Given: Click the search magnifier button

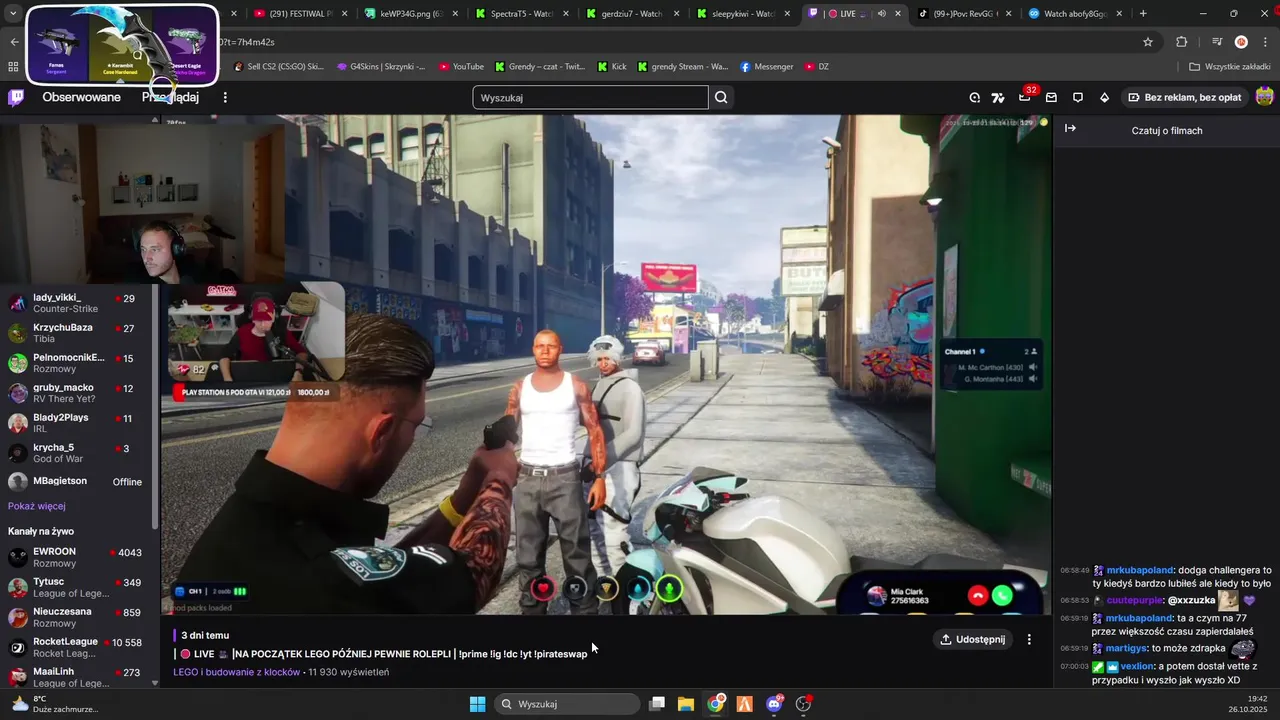Looking at the screenshot, I should coord(721,97).
